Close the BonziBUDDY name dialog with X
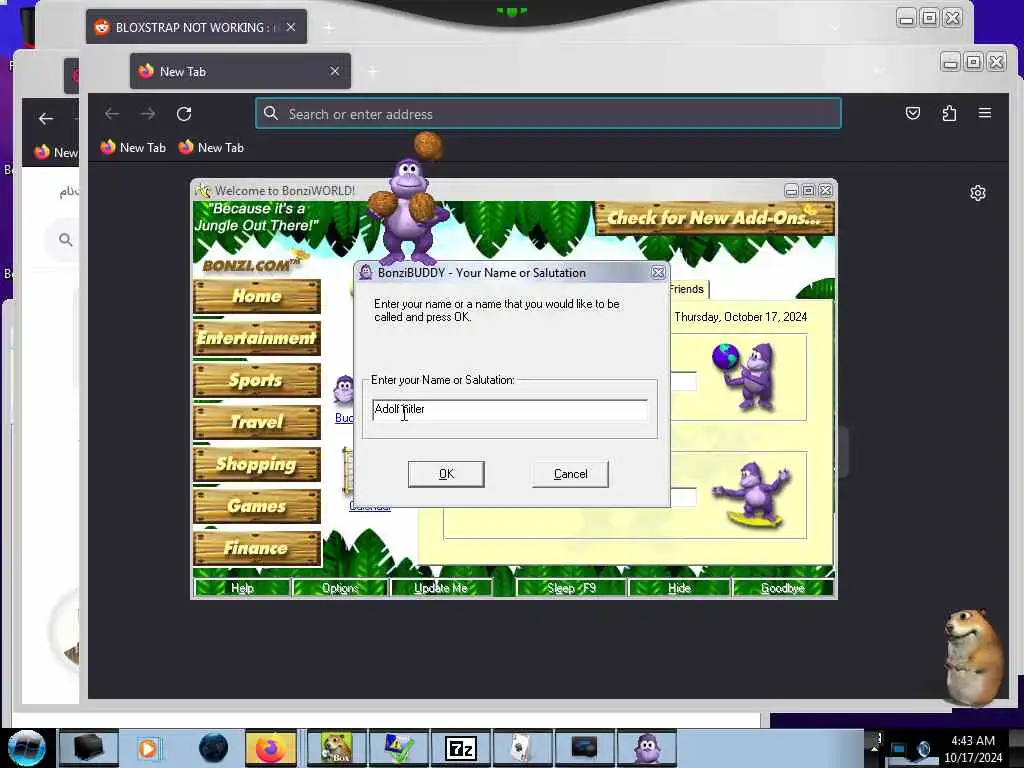 (x=658, y=273)
